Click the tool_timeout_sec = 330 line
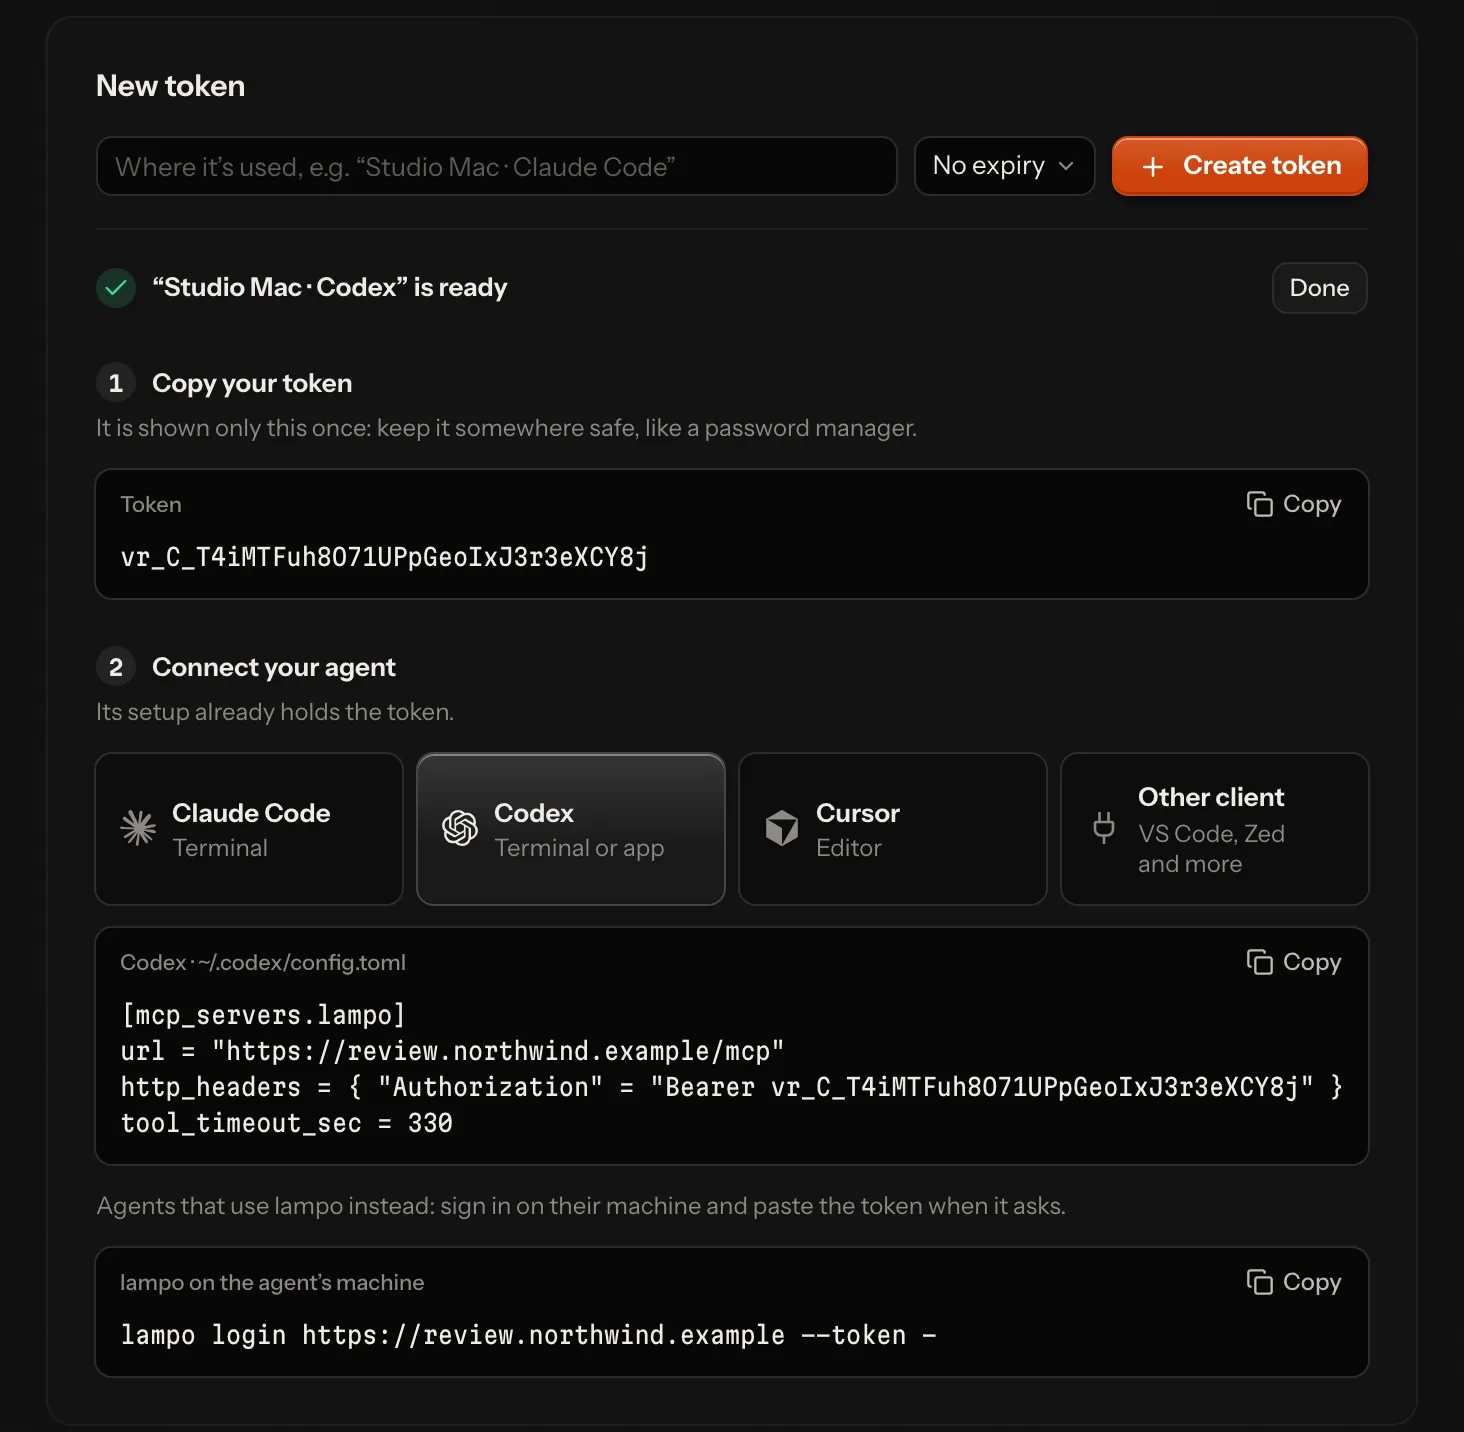The image size is (1464, 1432). 286,1123
